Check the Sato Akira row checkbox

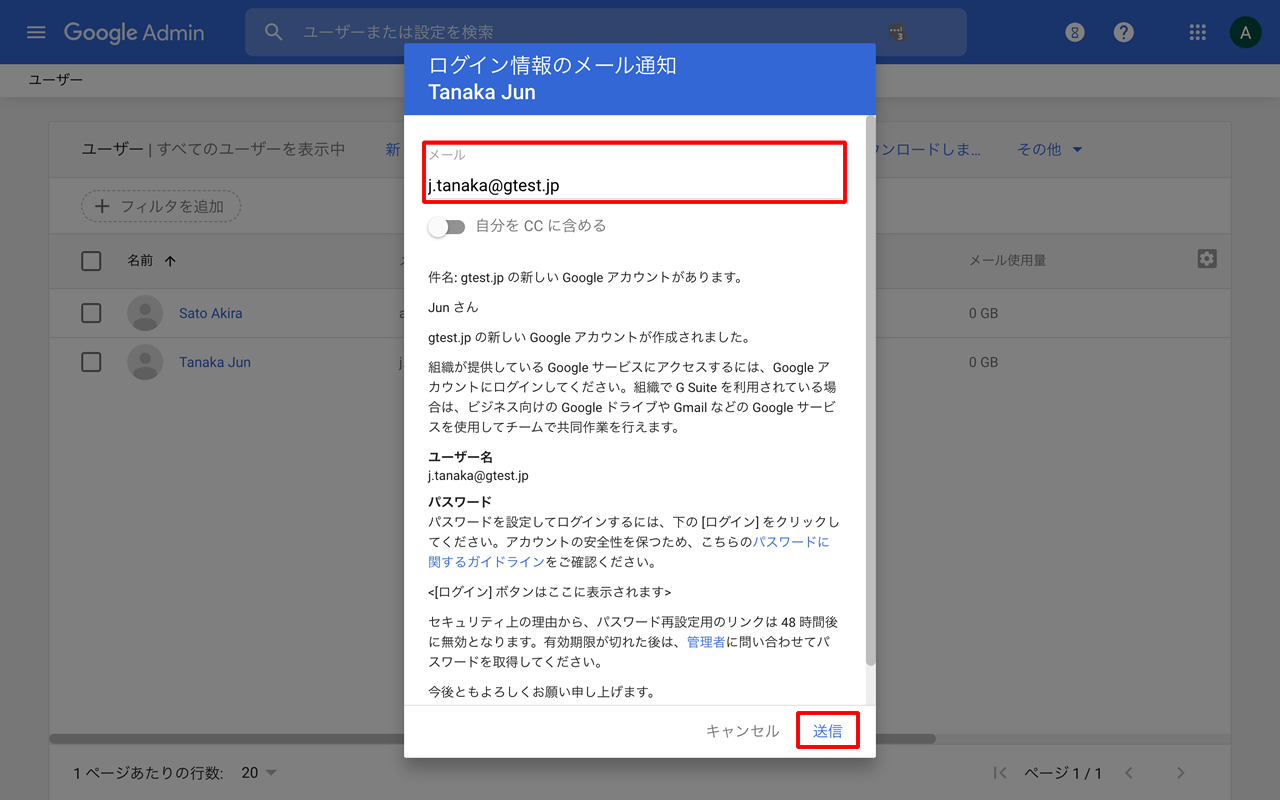tap(91, 313)
